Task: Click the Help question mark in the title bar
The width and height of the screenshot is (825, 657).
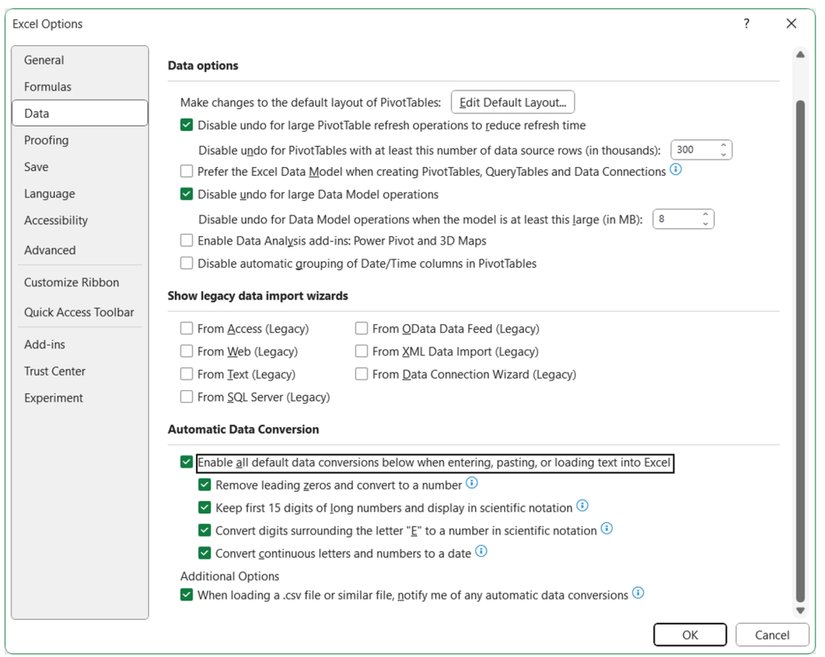Action: click(x=746, y=23)
